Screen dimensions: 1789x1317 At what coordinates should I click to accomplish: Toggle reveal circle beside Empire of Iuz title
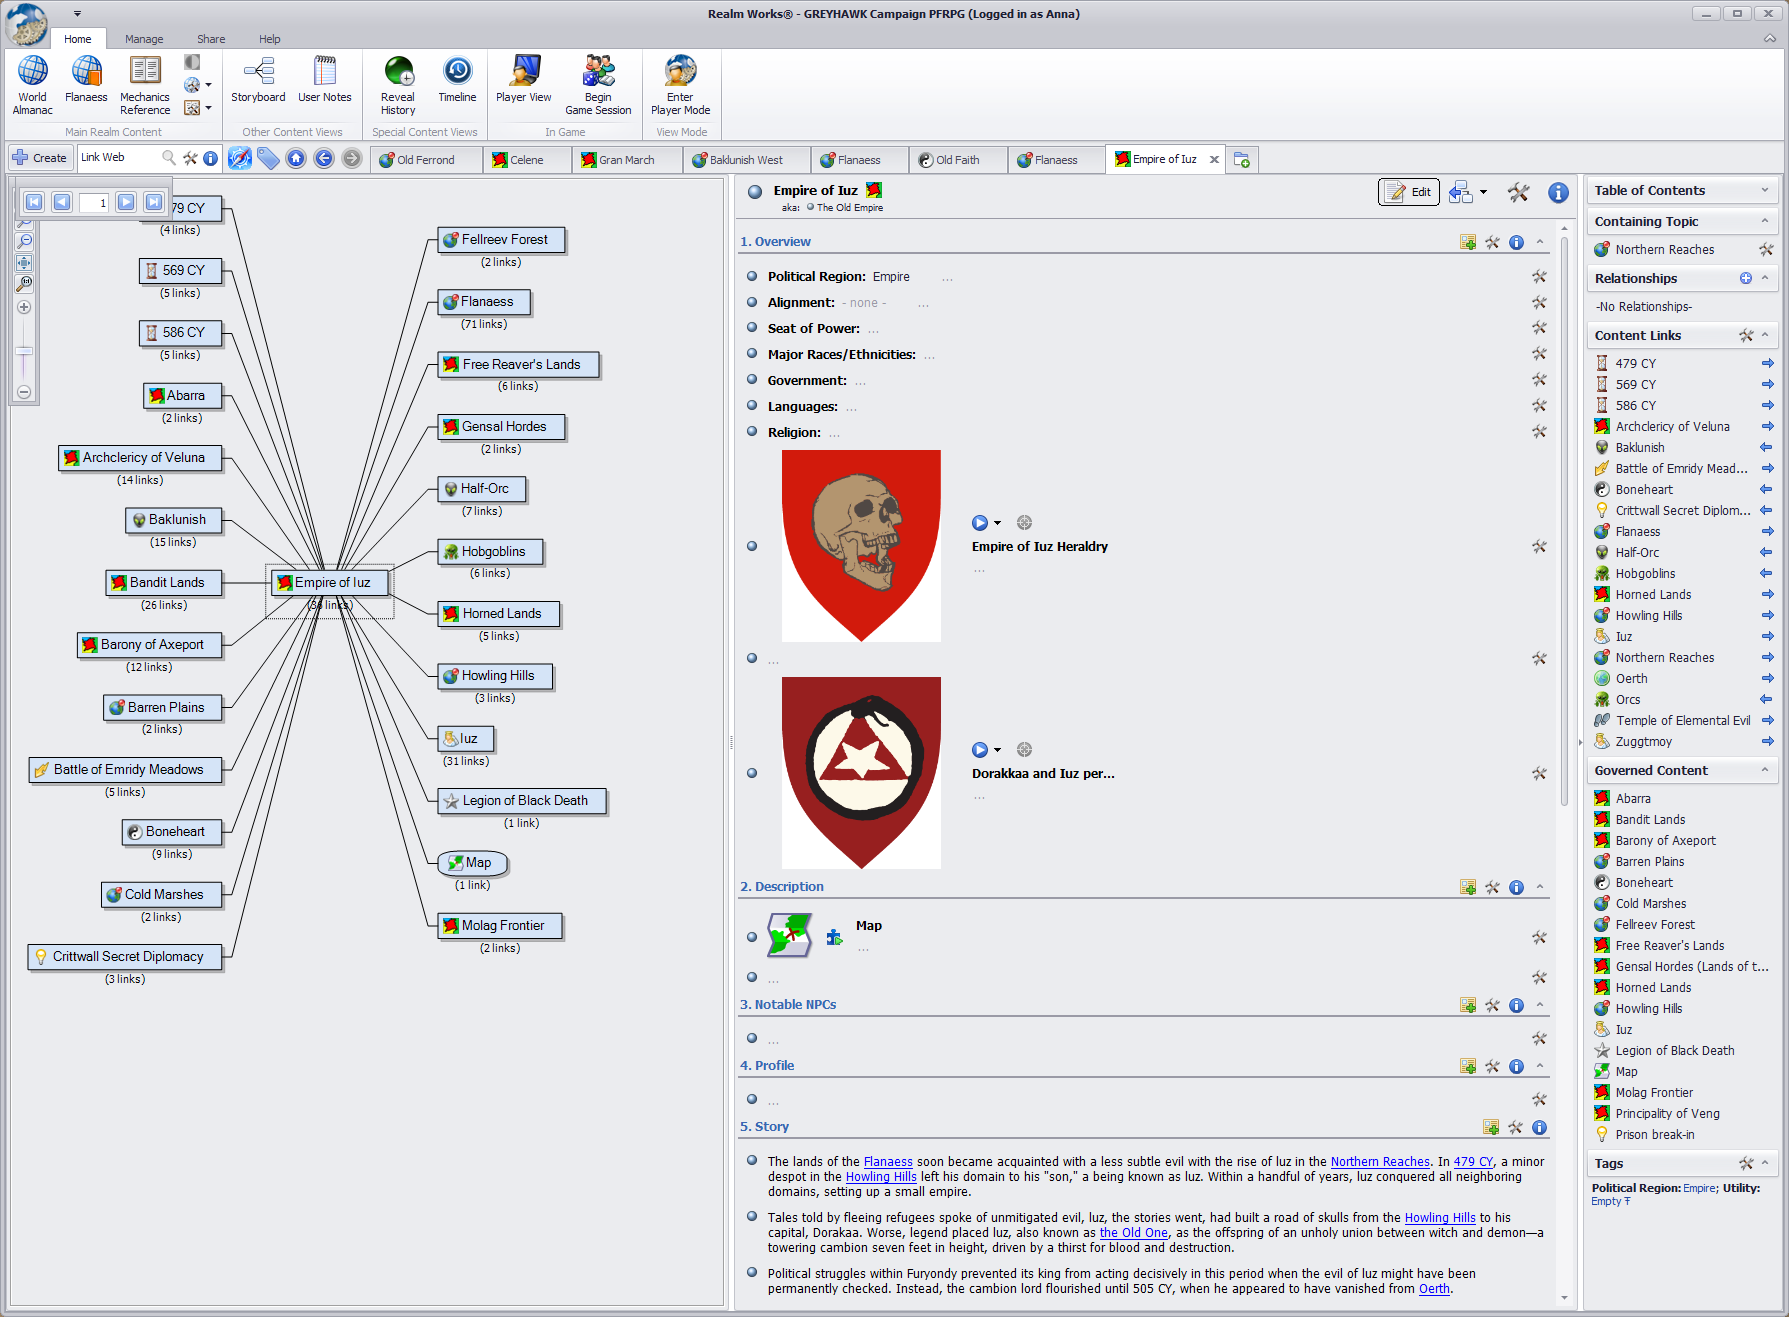755,192
